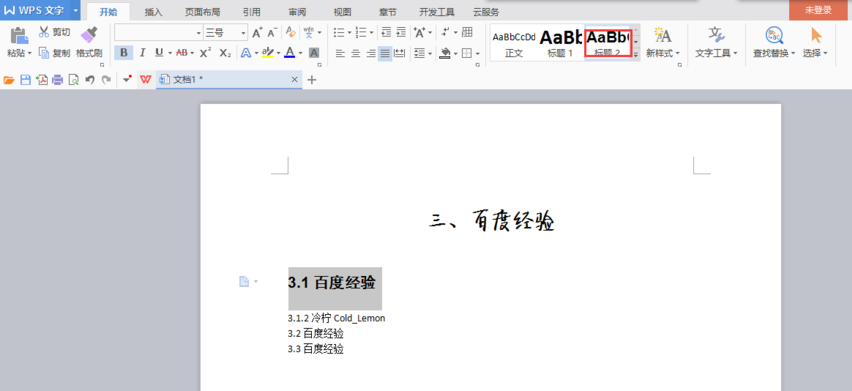
Task: Switch to the 插入 ribbon tab
Action: tap(153, 12)
